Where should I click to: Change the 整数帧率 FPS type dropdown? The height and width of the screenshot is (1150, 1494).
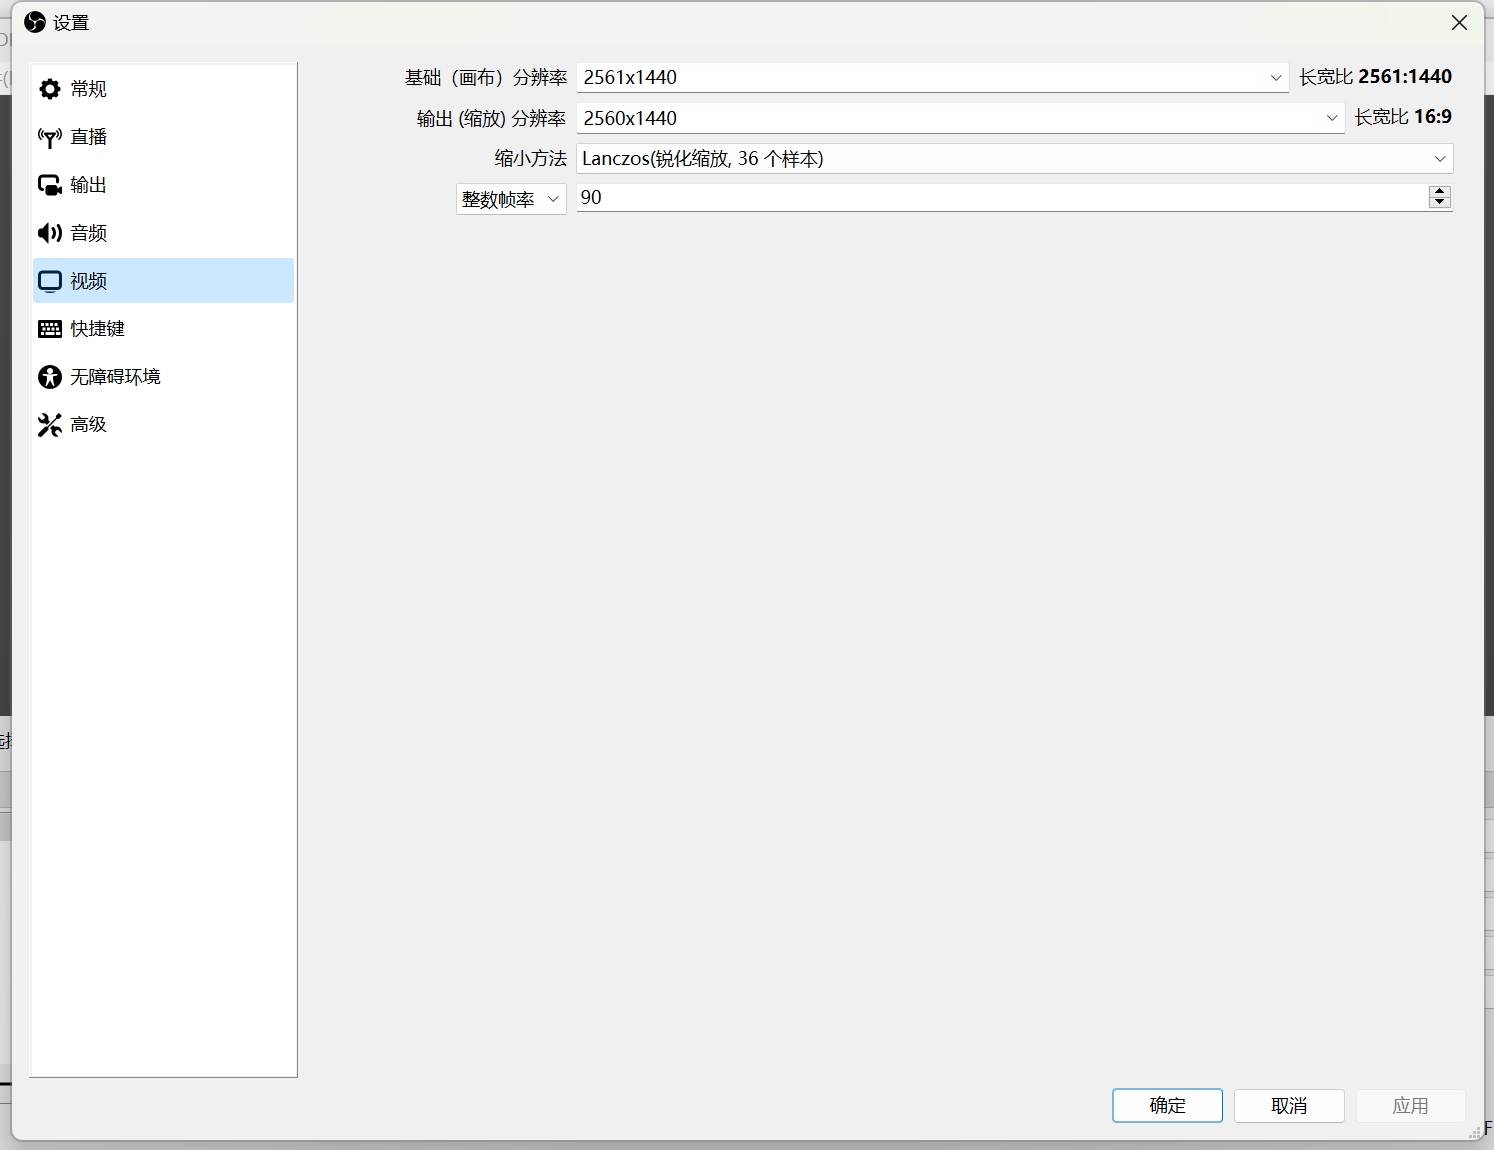[511, 199]
